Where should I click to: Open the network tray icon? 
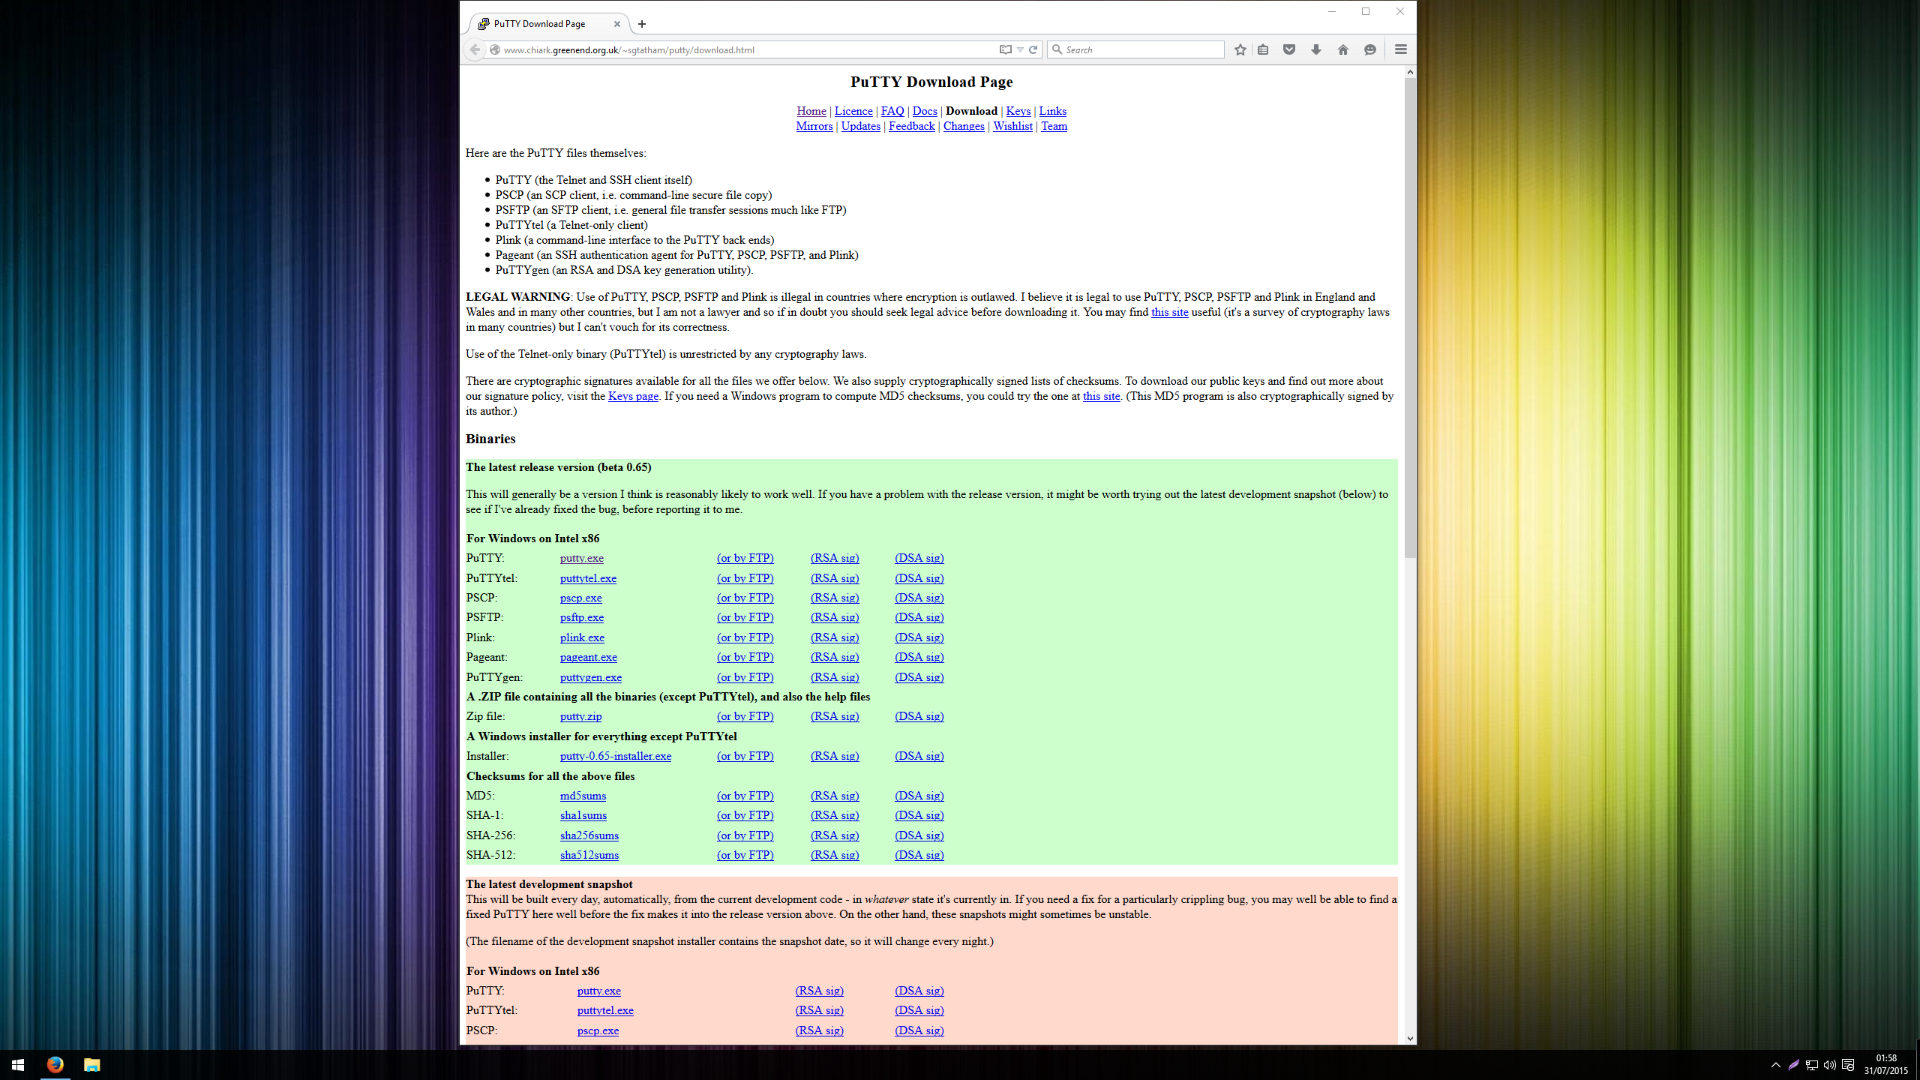(x=1812, y=1065)
